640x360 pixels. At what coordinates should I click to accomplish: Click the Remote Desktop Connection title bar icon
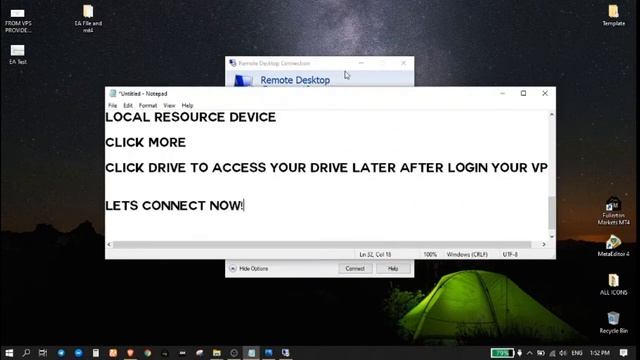pyautogui.click(x=233, y=63)
